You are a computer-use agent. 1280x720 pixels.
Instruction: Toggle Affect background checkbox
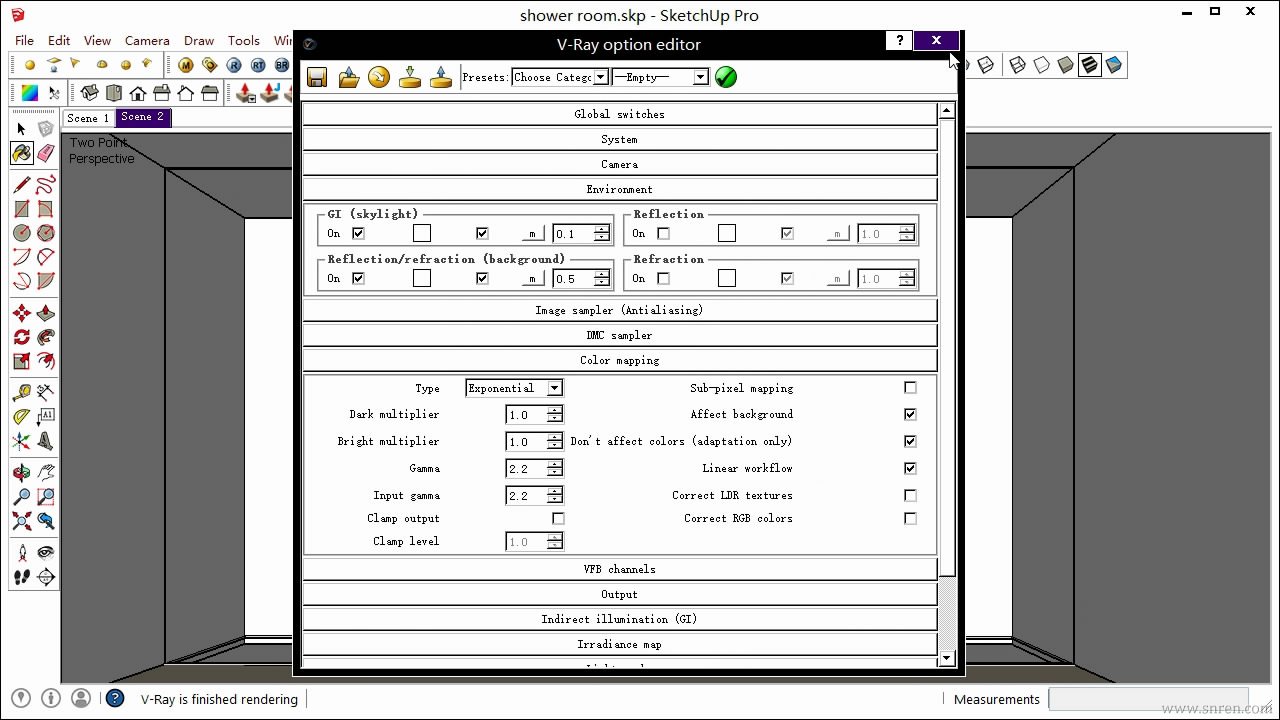click(910, 414)
